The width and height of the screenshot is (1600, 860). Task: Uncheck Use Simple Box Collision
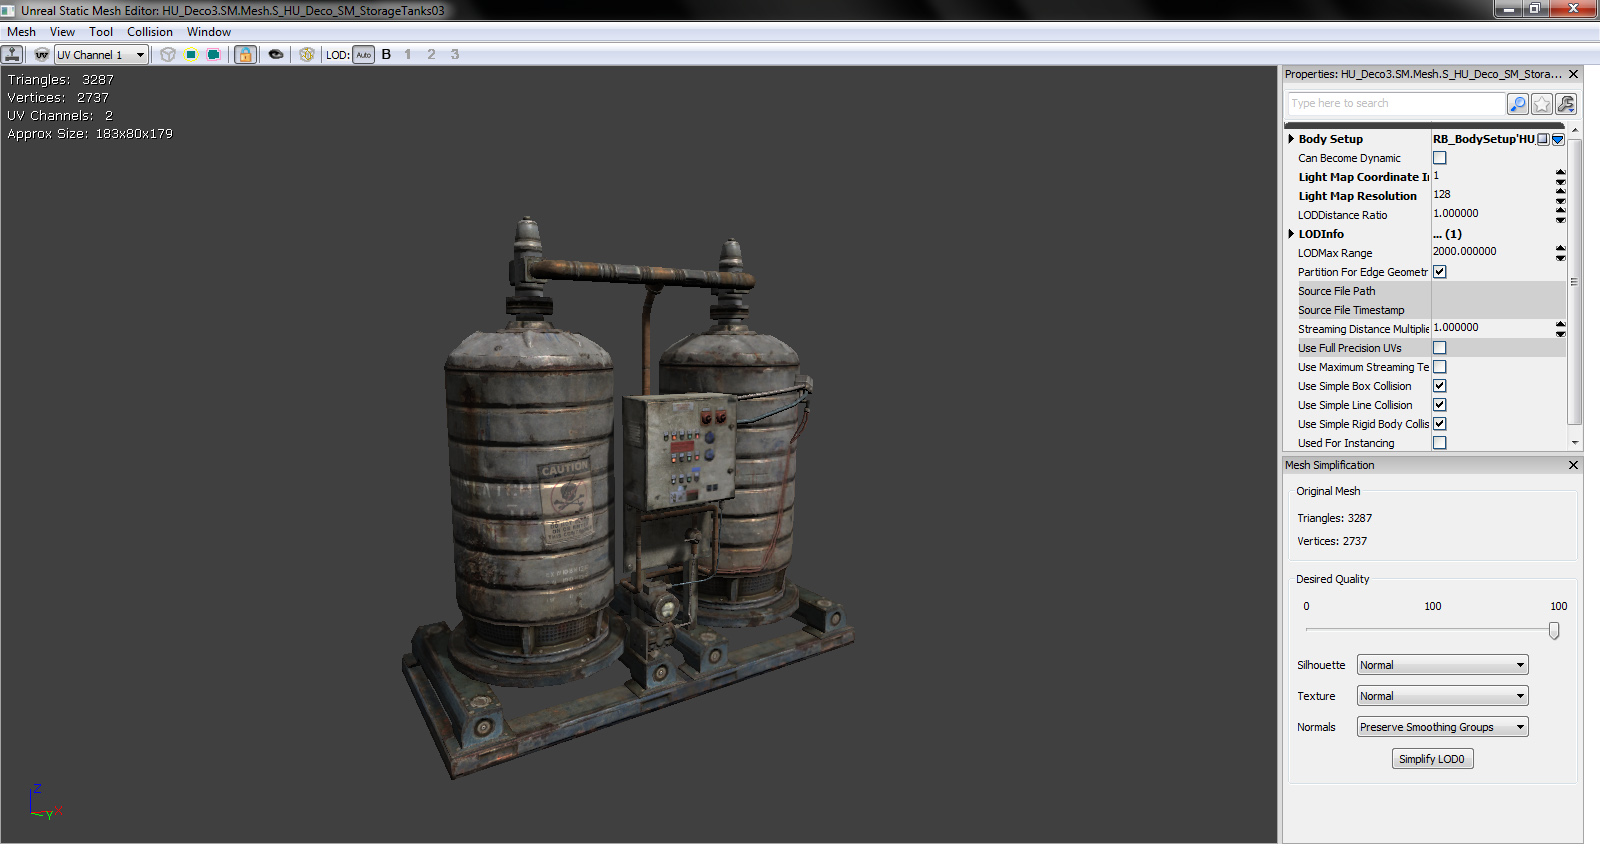1440,386
